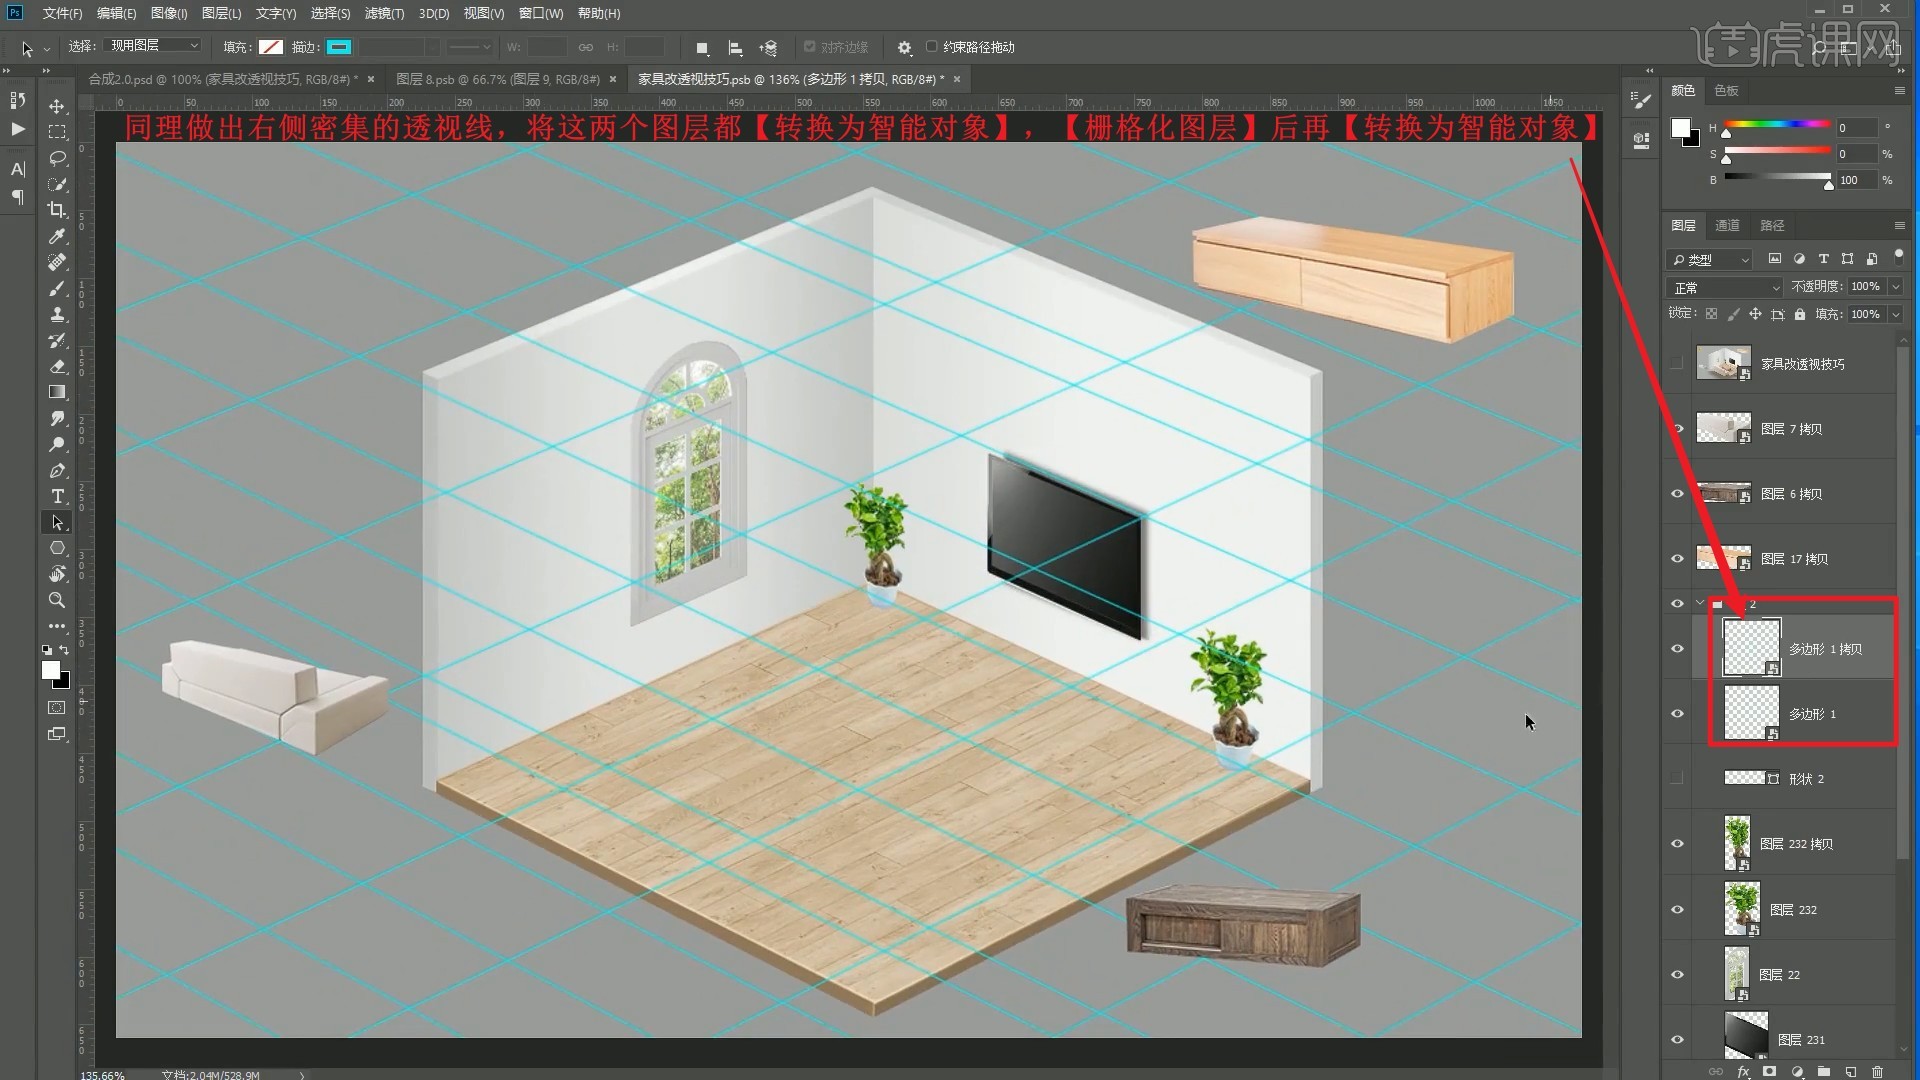Screen dimensions: 1920x1080
Task: Hide the 图层 232 拷贝 layer
Action: point(1678,844)
